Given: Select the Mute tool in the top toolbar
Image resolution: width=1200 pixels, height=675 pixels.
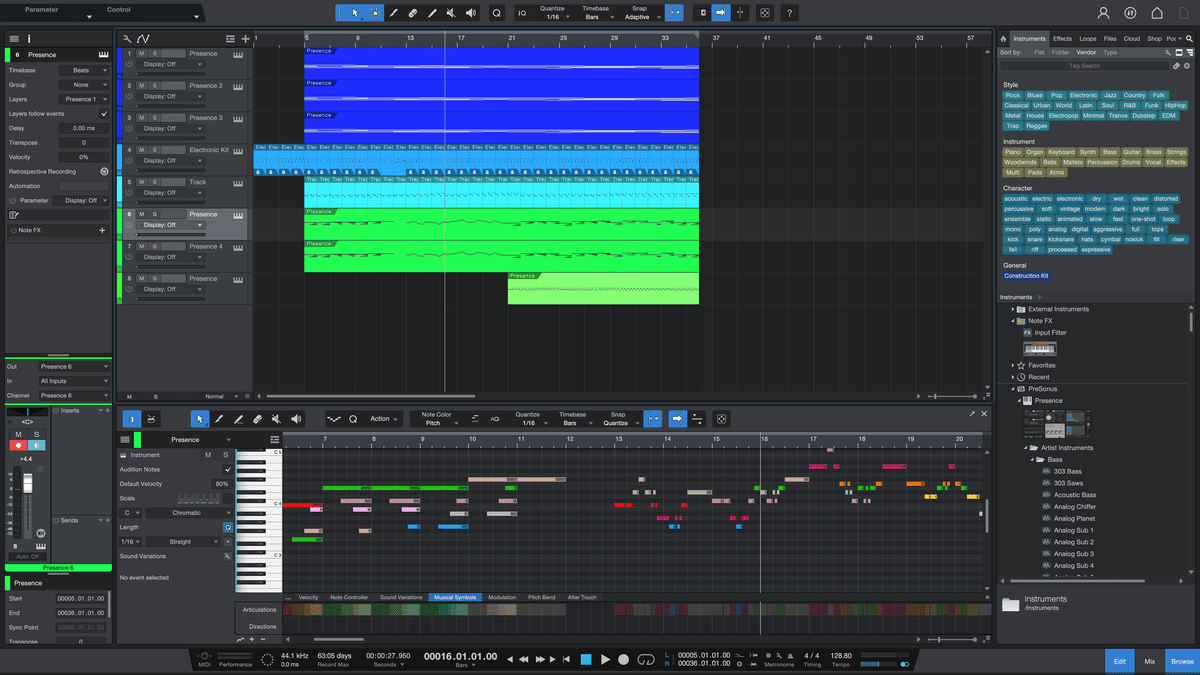Looking at the screenshot, I should tap(451, 13).
